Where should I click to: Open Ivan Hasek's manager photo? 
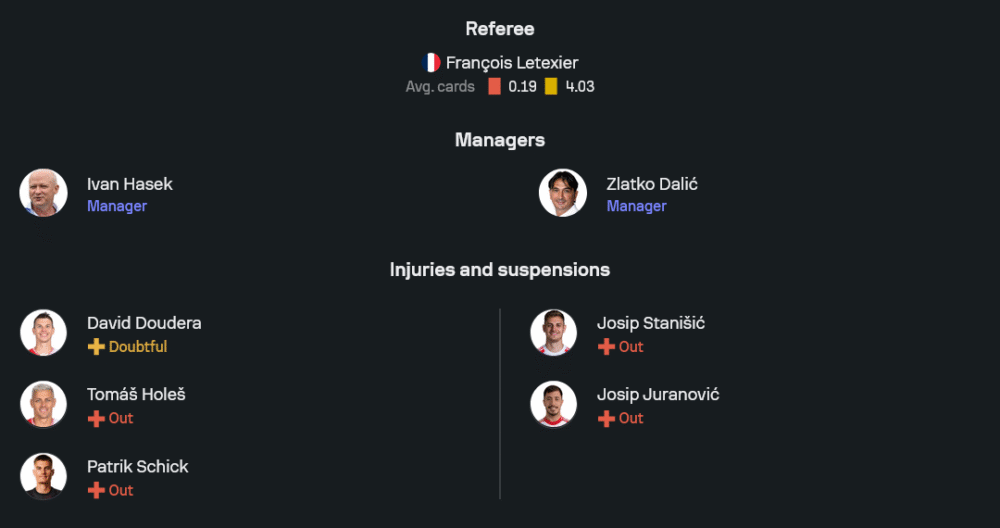[x=43, y=193]
